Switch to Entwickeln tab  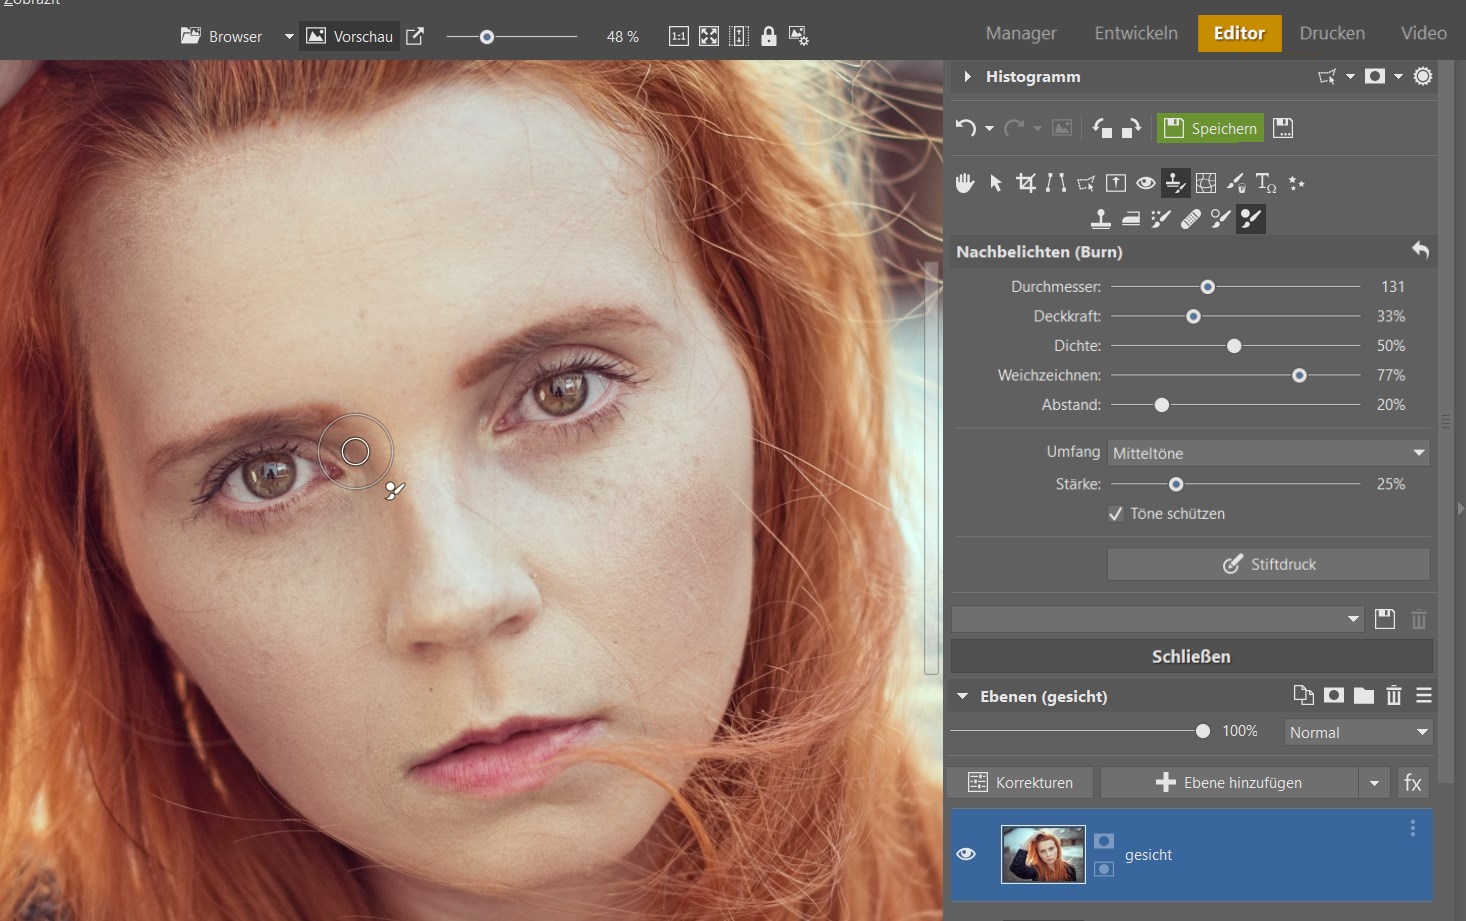click(1136, 33)
